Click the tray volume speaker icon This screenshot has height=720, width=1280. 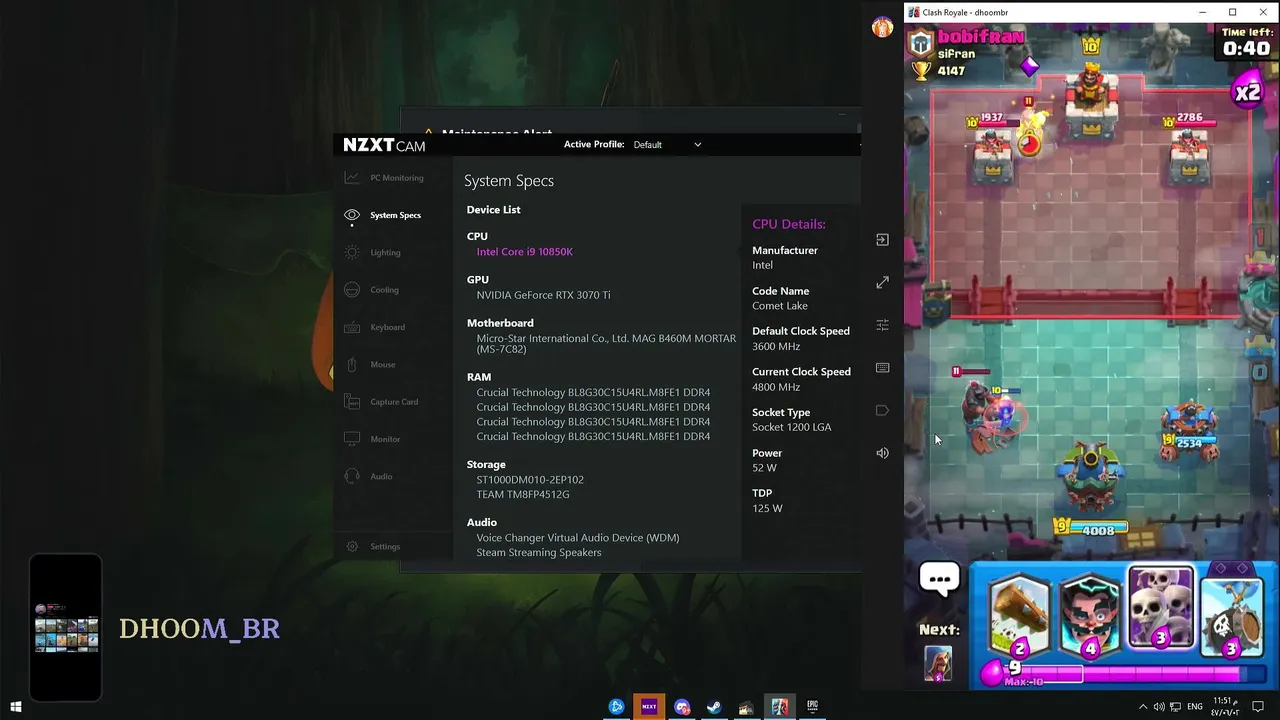pos(1159,707)
